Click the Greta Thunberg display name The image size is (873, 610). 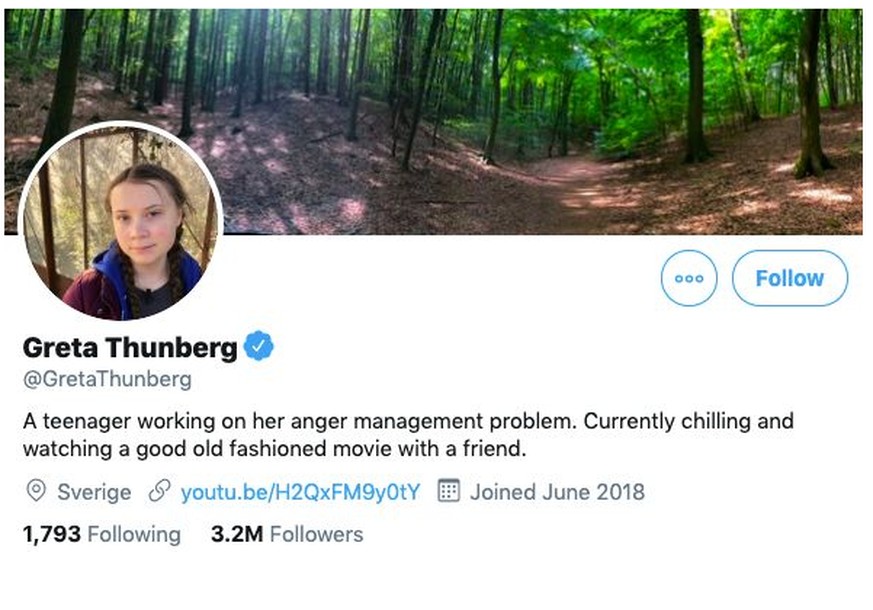[x=130, y=347]
